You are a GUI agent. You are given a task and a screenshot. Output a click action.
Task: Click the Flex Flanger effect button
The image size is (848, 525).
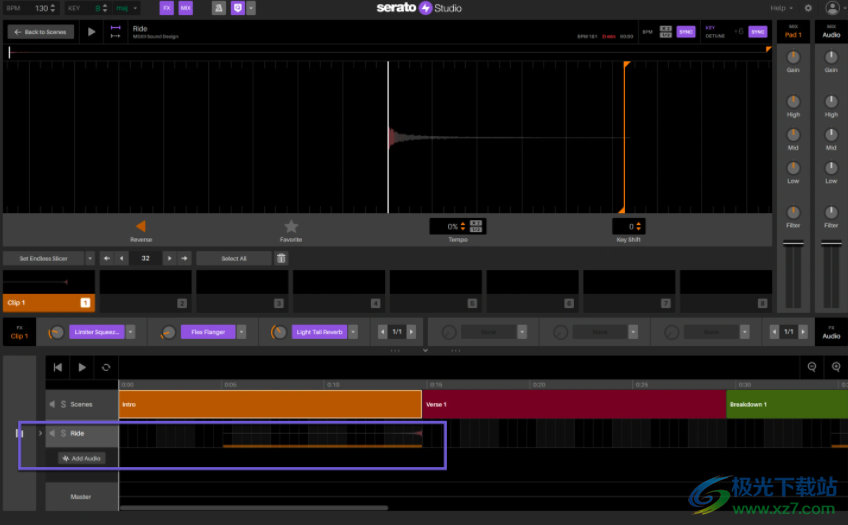[208, 332]
